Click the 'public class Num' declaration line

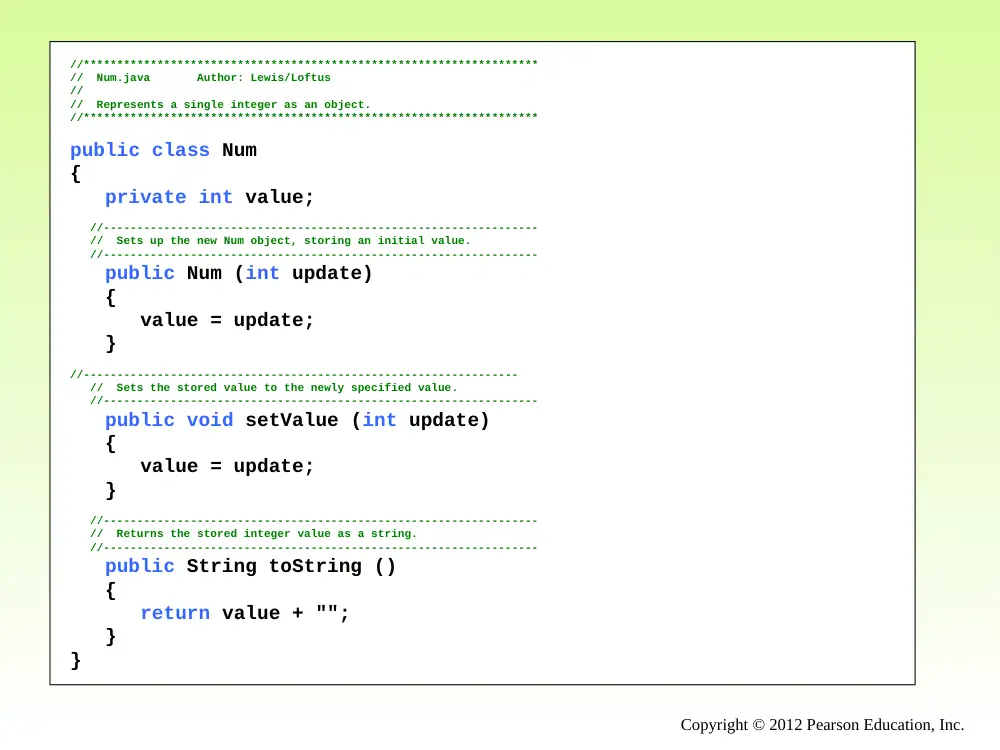point(163,151)
